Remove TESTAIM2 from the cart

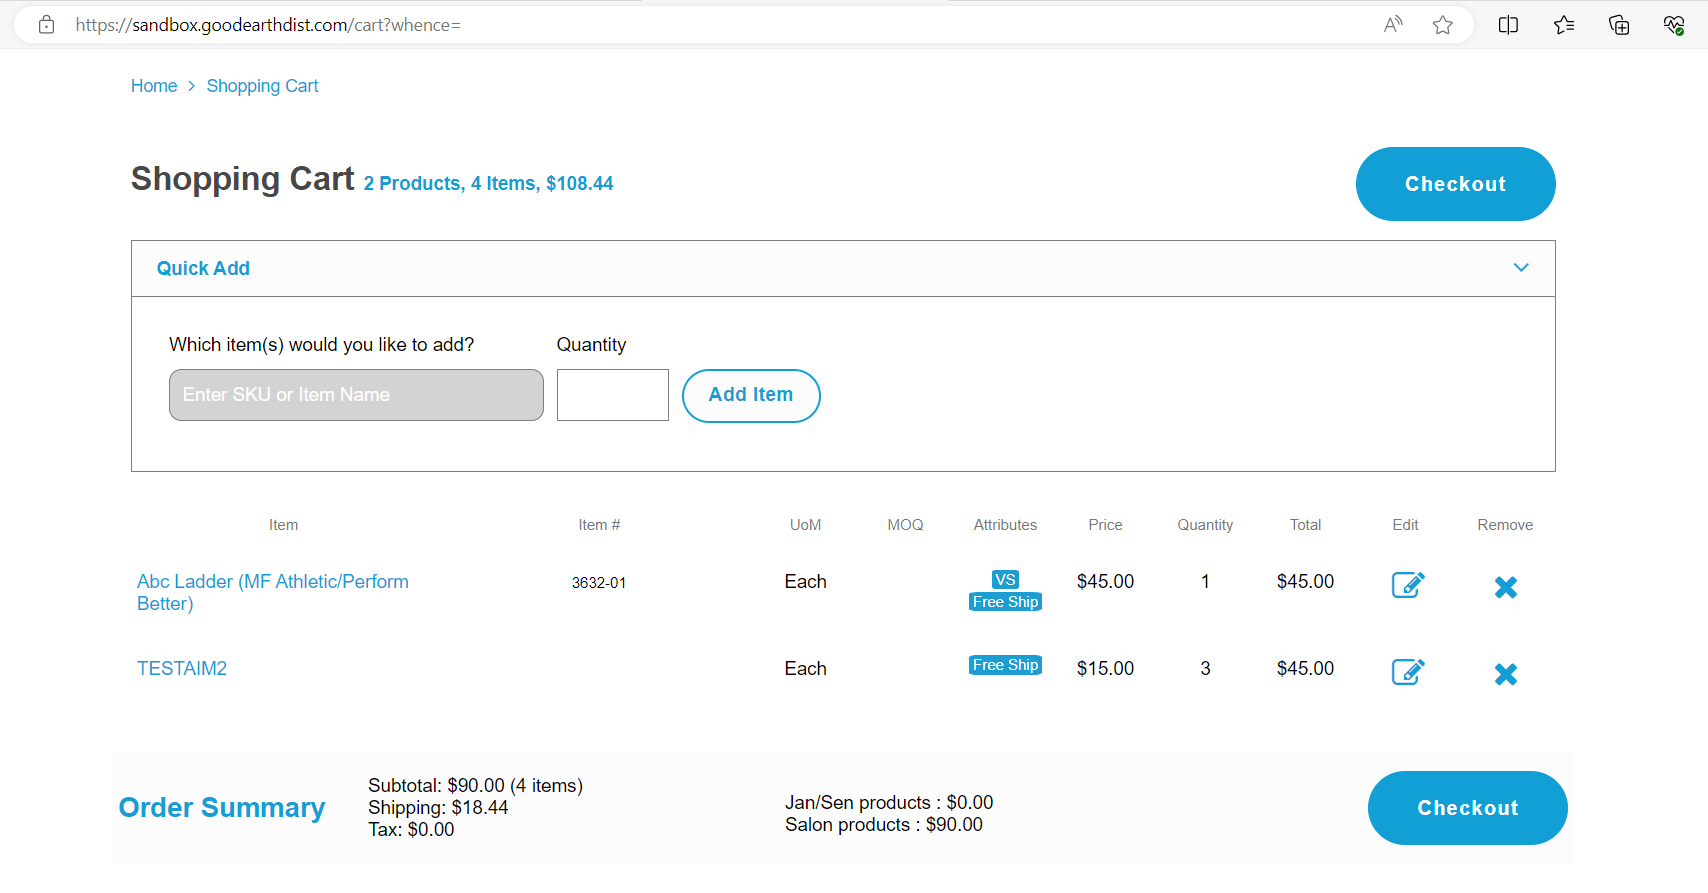(1505, 674)
